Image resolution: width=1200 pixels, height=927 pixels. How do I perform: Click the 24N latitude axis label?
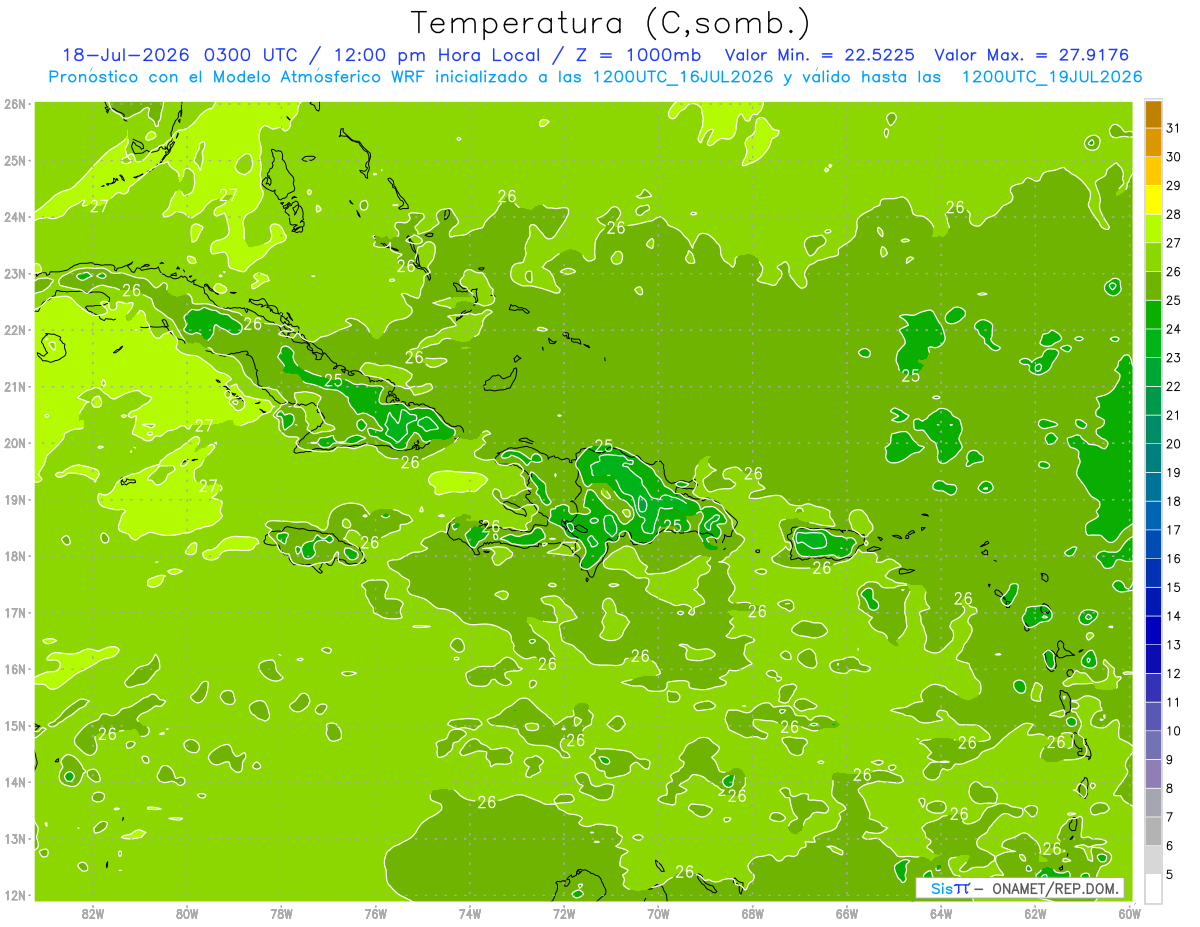pos(15,217)
